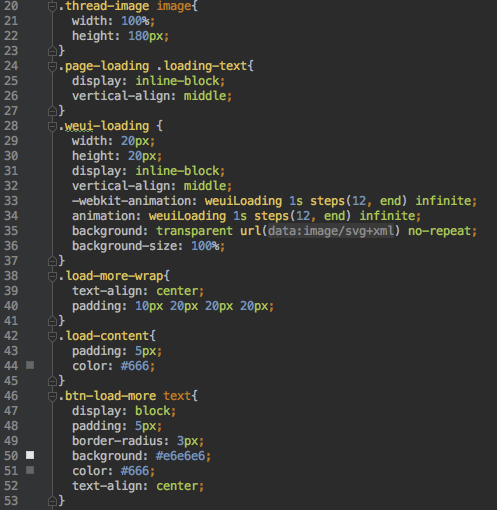
Task: Collapse the .page-loading .loading-text block
Action: (52, 66)
